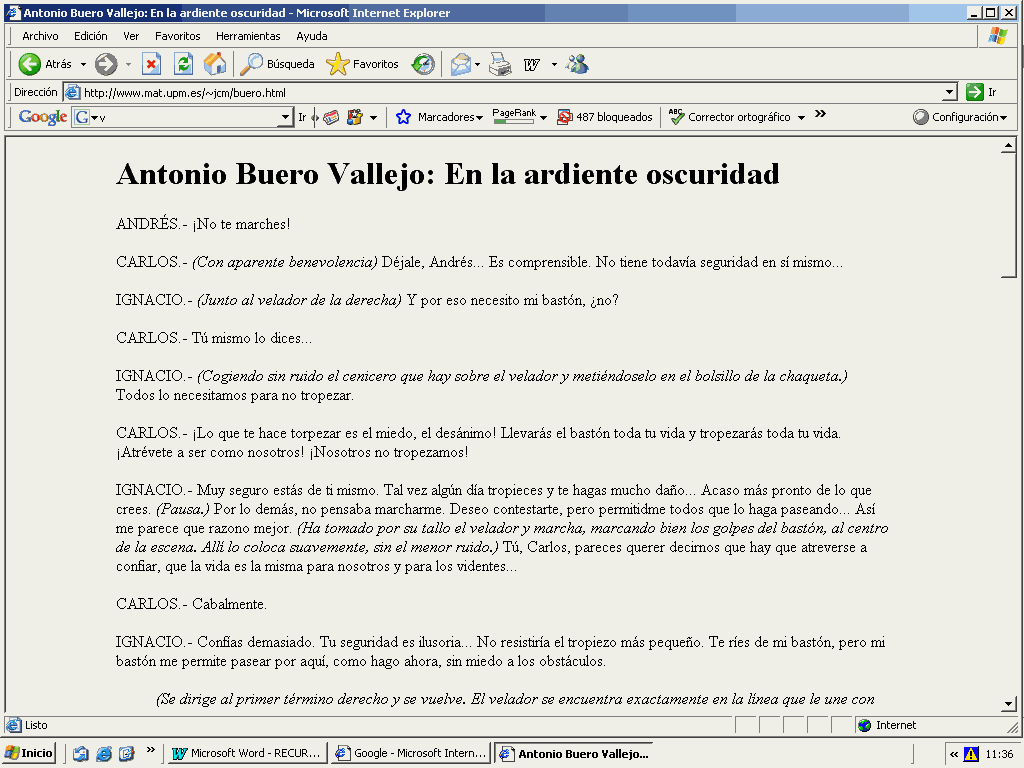
Task: Click the vertical scrollbar thumb
Action: (x=1008, y=216)
